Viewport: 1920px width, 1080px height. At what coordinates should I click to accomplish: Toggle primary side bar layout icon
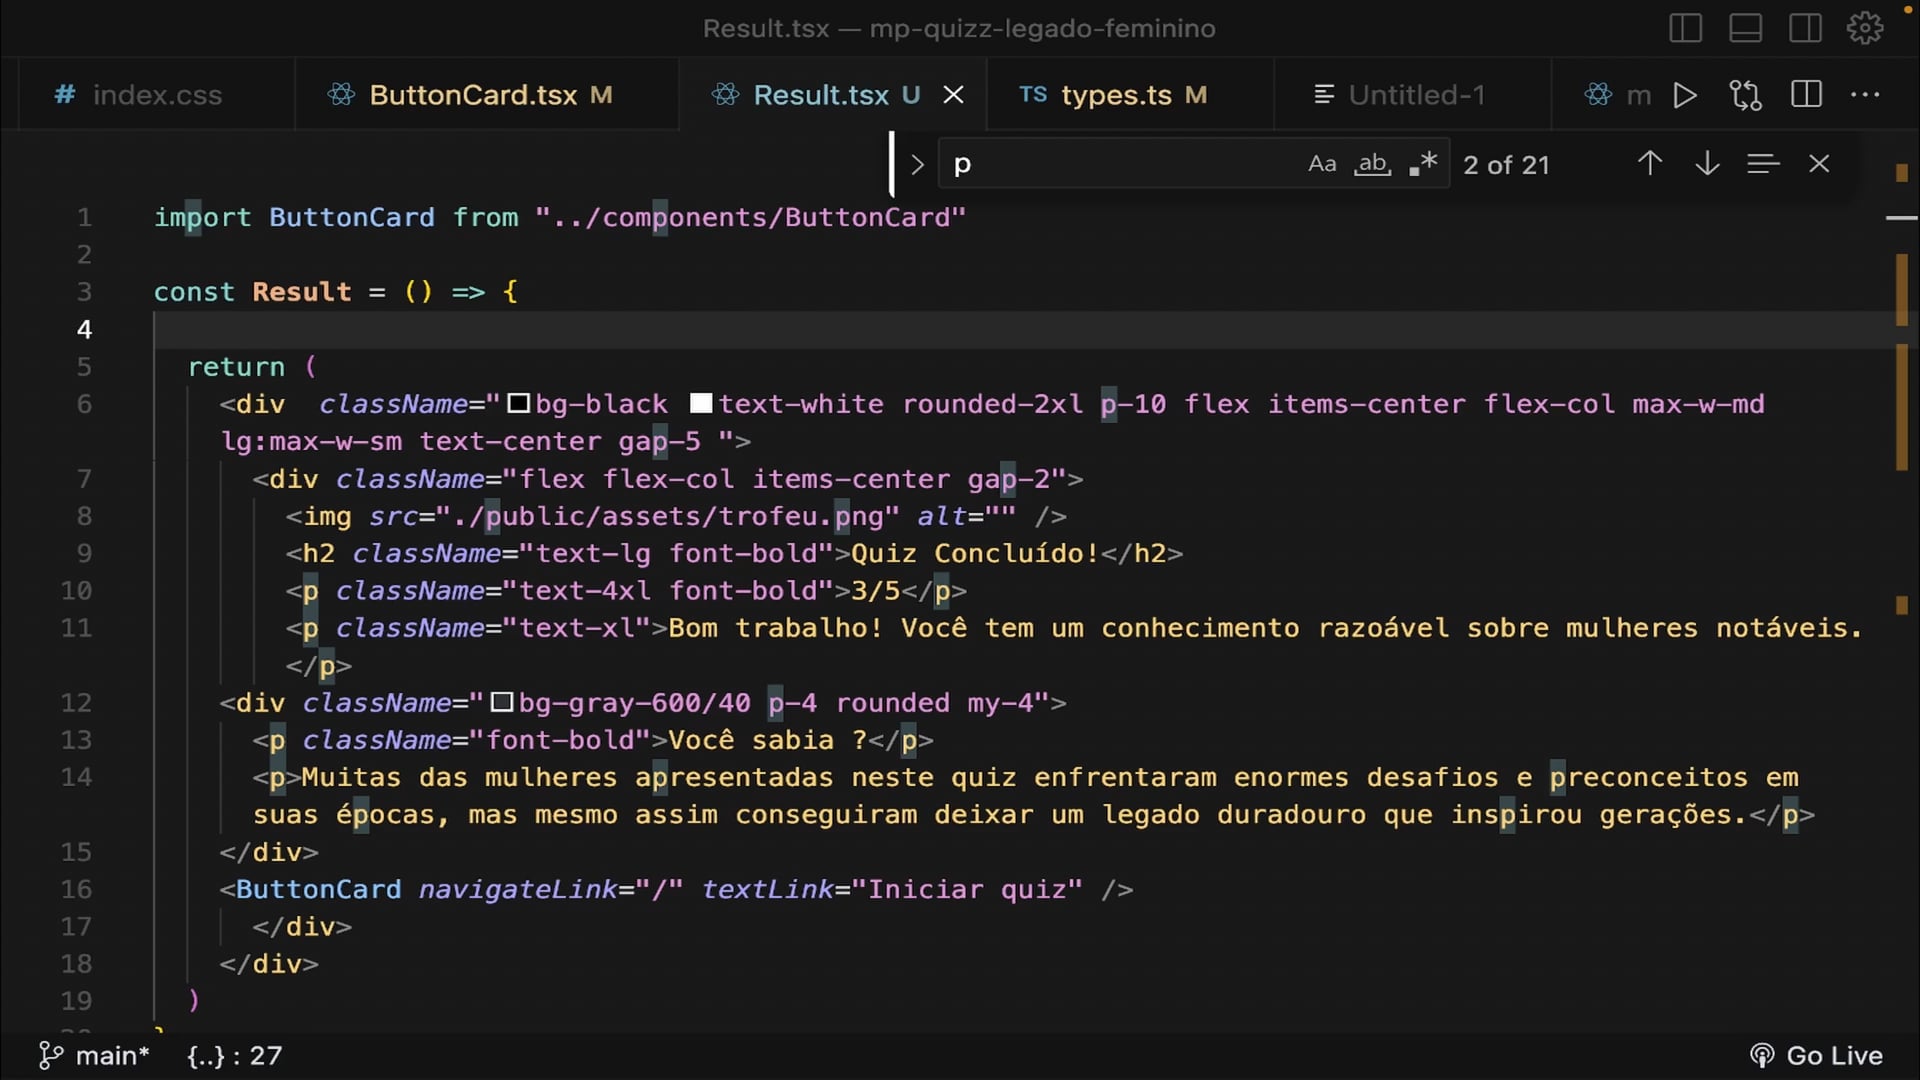(x=1685, y=28)
